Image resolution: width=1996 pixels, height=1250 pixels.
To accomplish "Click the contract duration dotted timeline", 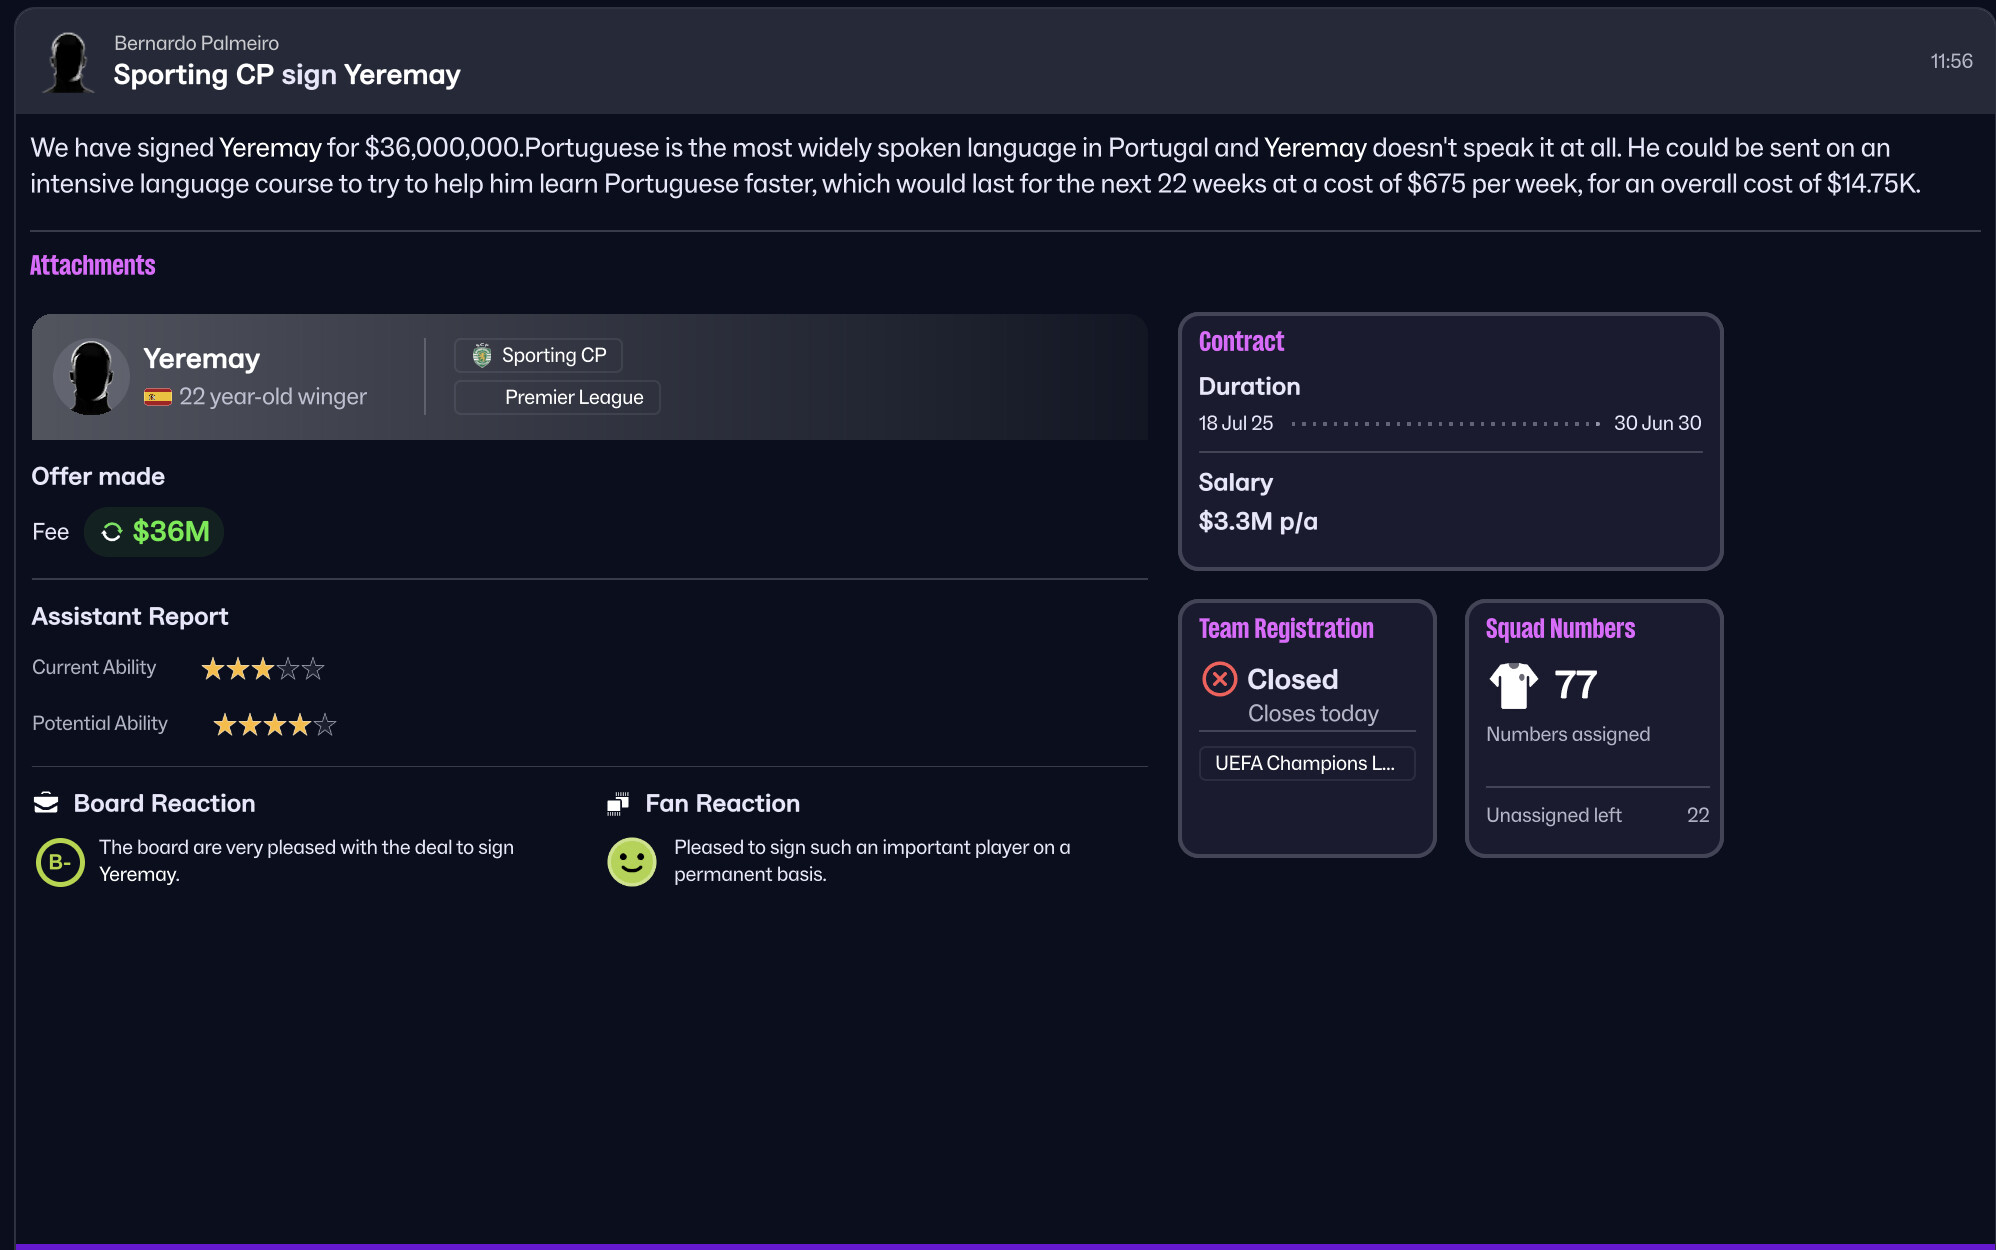I will [1444, 424].
